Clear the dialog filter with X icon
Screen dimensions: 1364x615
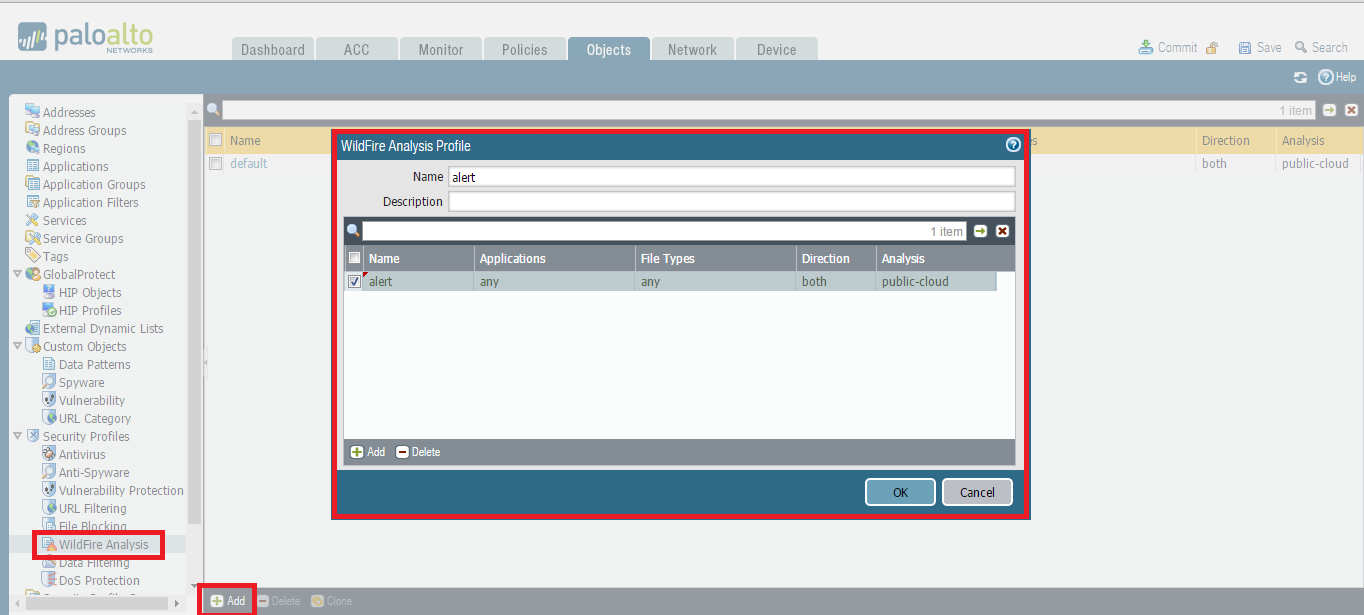1002,231
